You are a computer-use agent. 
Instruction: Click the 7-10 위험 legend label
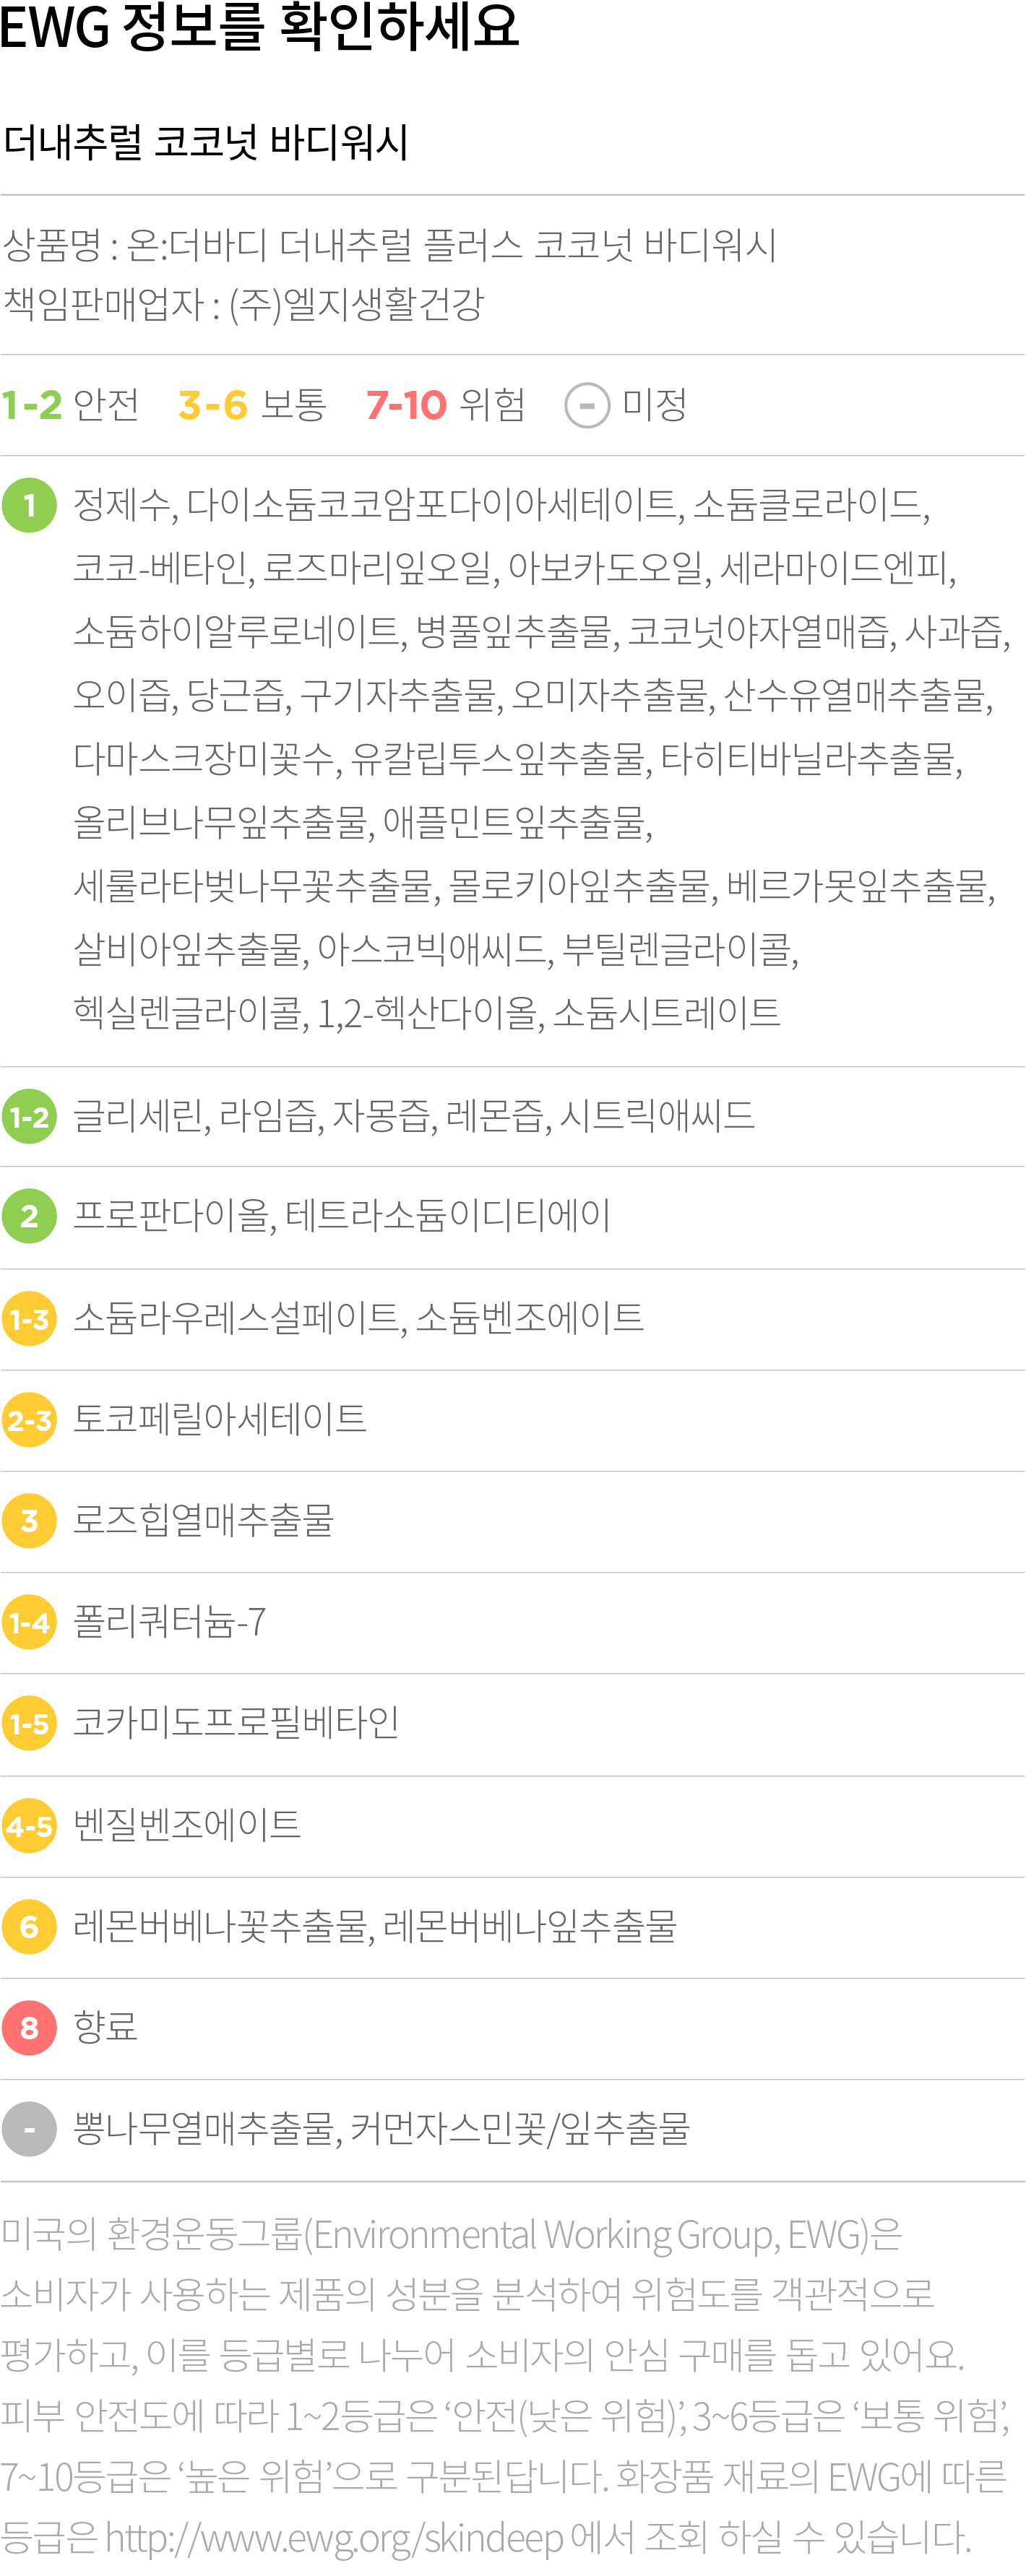pos(445,405)
